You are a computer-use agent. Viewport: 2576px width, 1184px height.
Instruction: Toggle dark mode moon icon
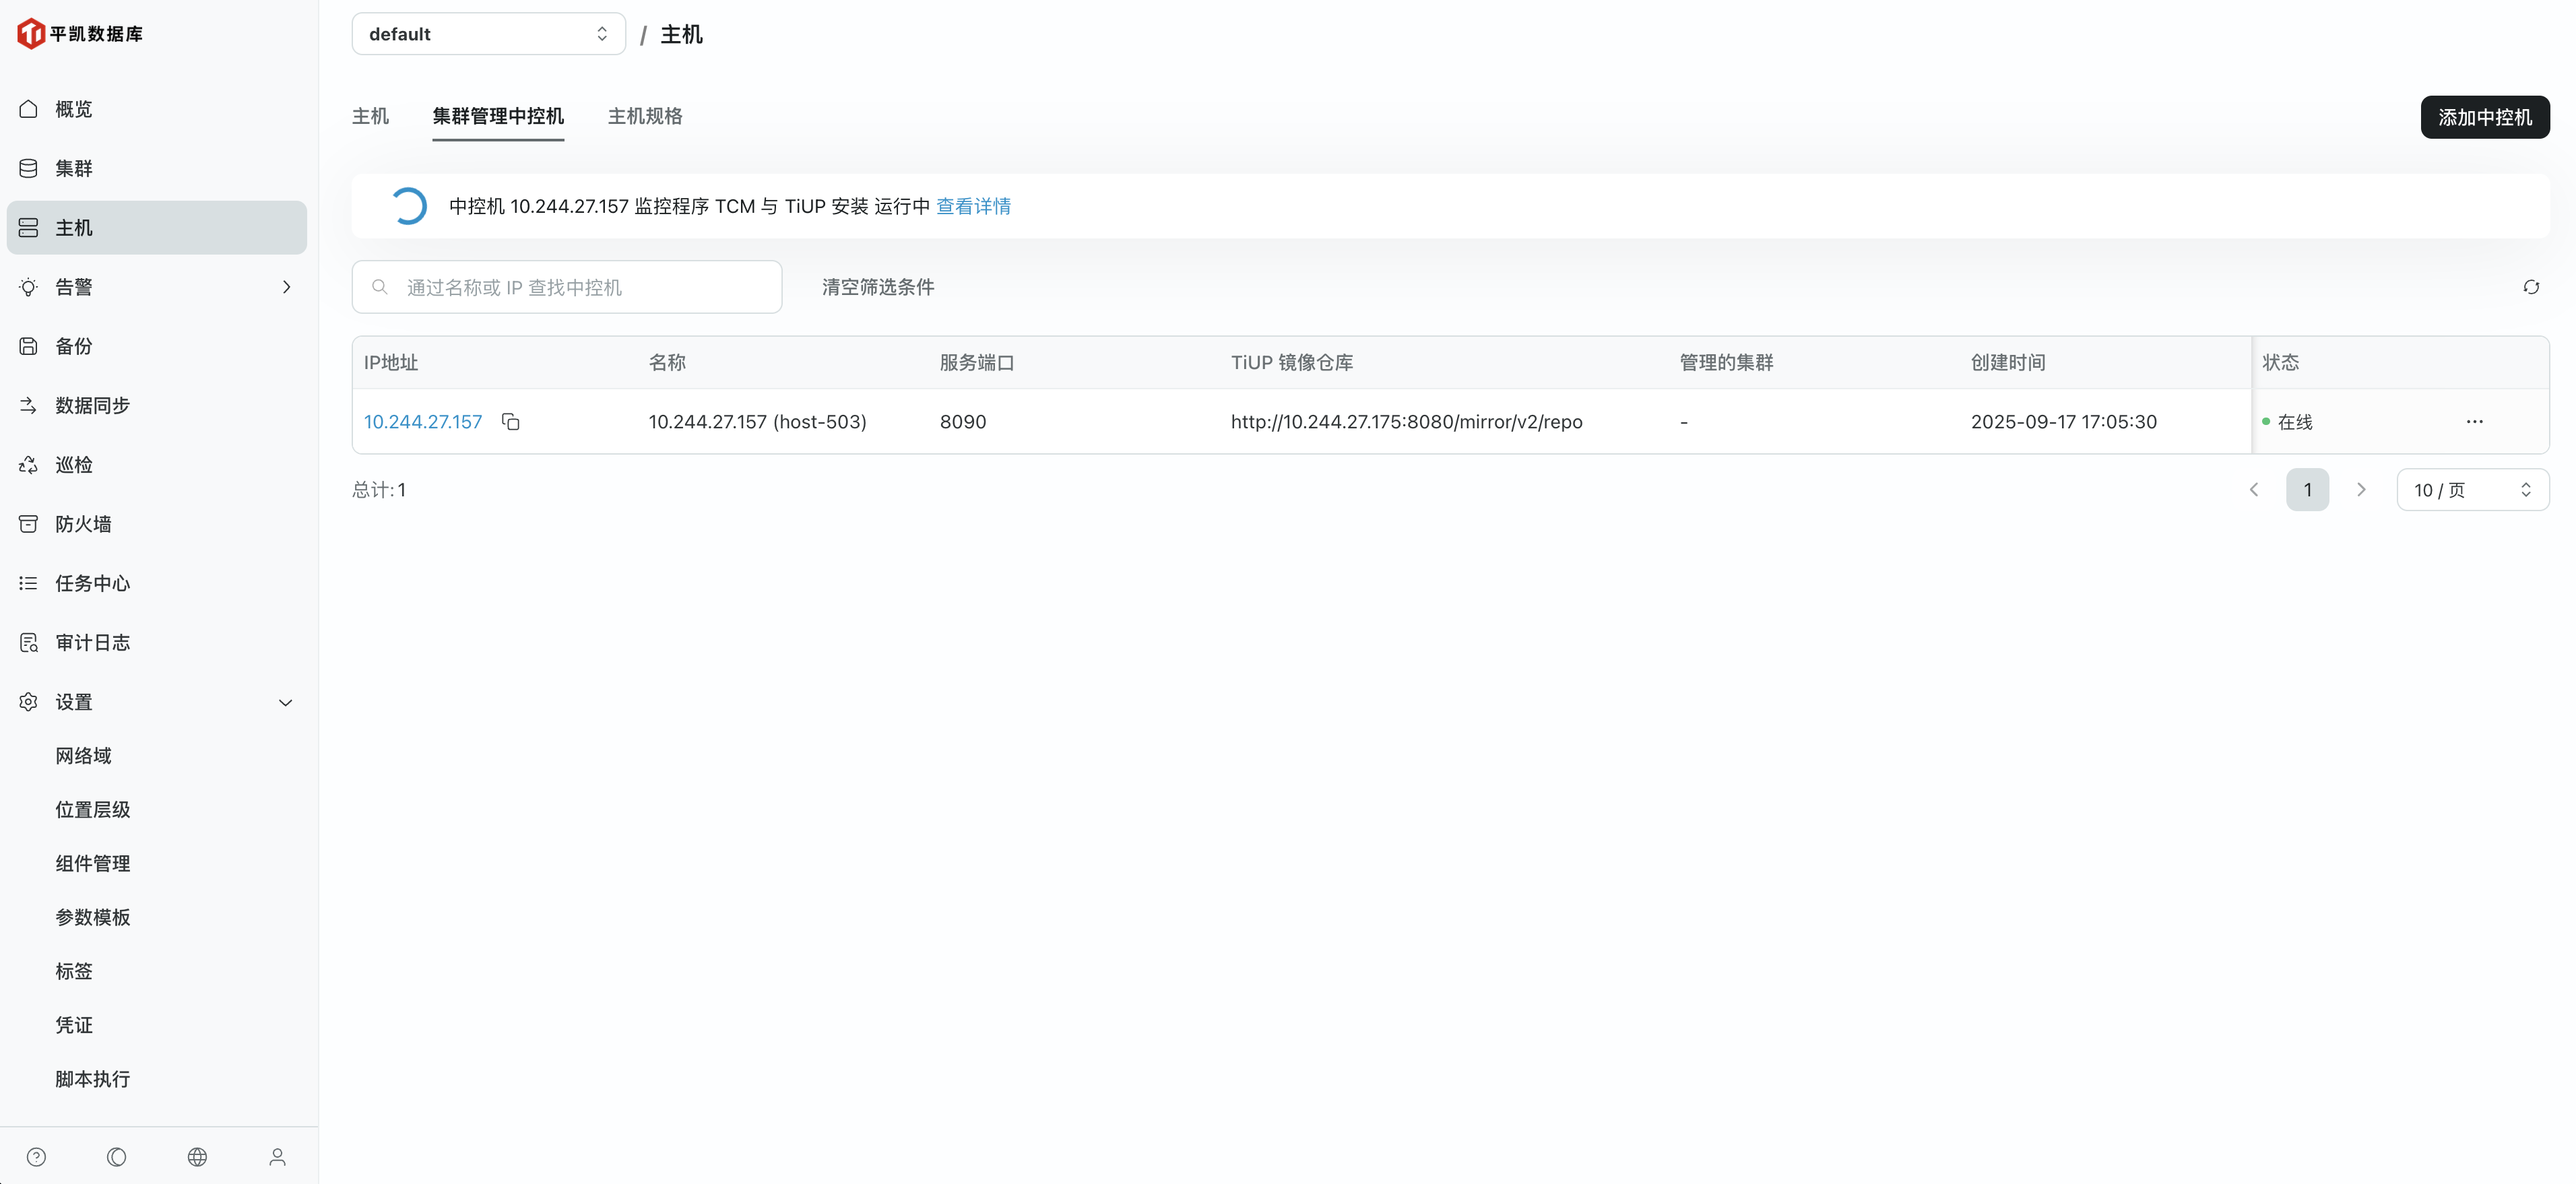click(x=117, y=1157)
